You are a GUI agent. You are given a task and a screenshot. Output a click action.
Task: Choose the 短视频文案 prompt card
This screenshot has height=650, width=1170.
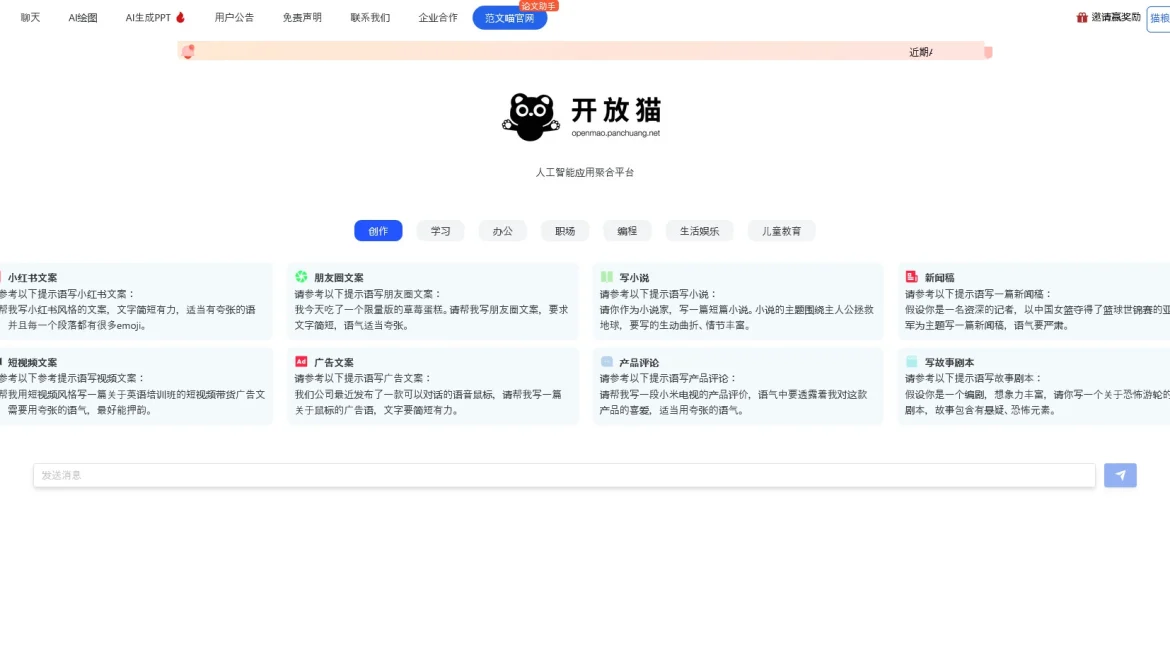pos(135,386)
